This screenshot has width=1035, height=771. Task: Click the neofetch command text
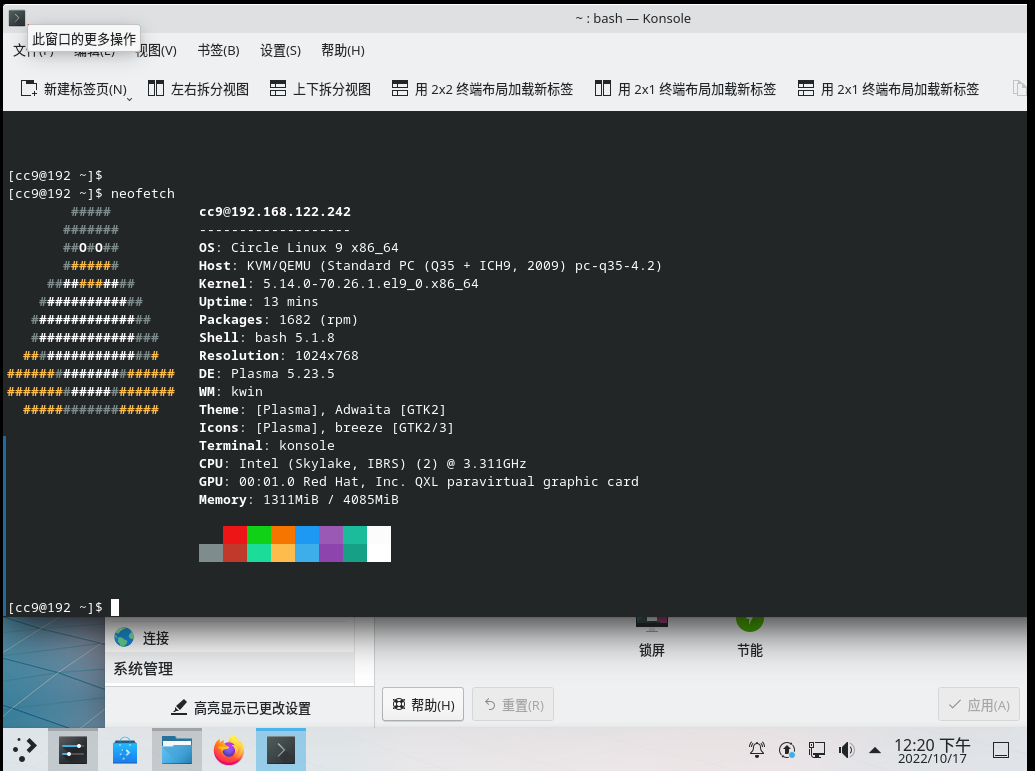(143, 193)
